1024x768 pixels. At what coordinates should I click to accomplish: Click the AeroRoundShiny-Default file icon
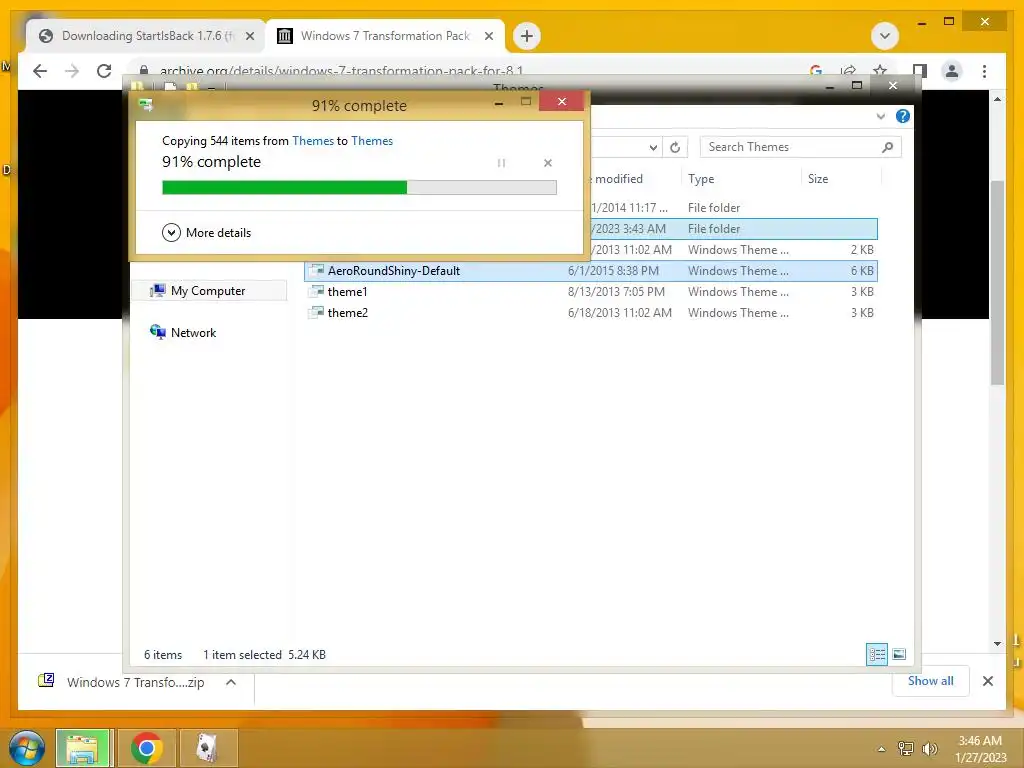317,270
